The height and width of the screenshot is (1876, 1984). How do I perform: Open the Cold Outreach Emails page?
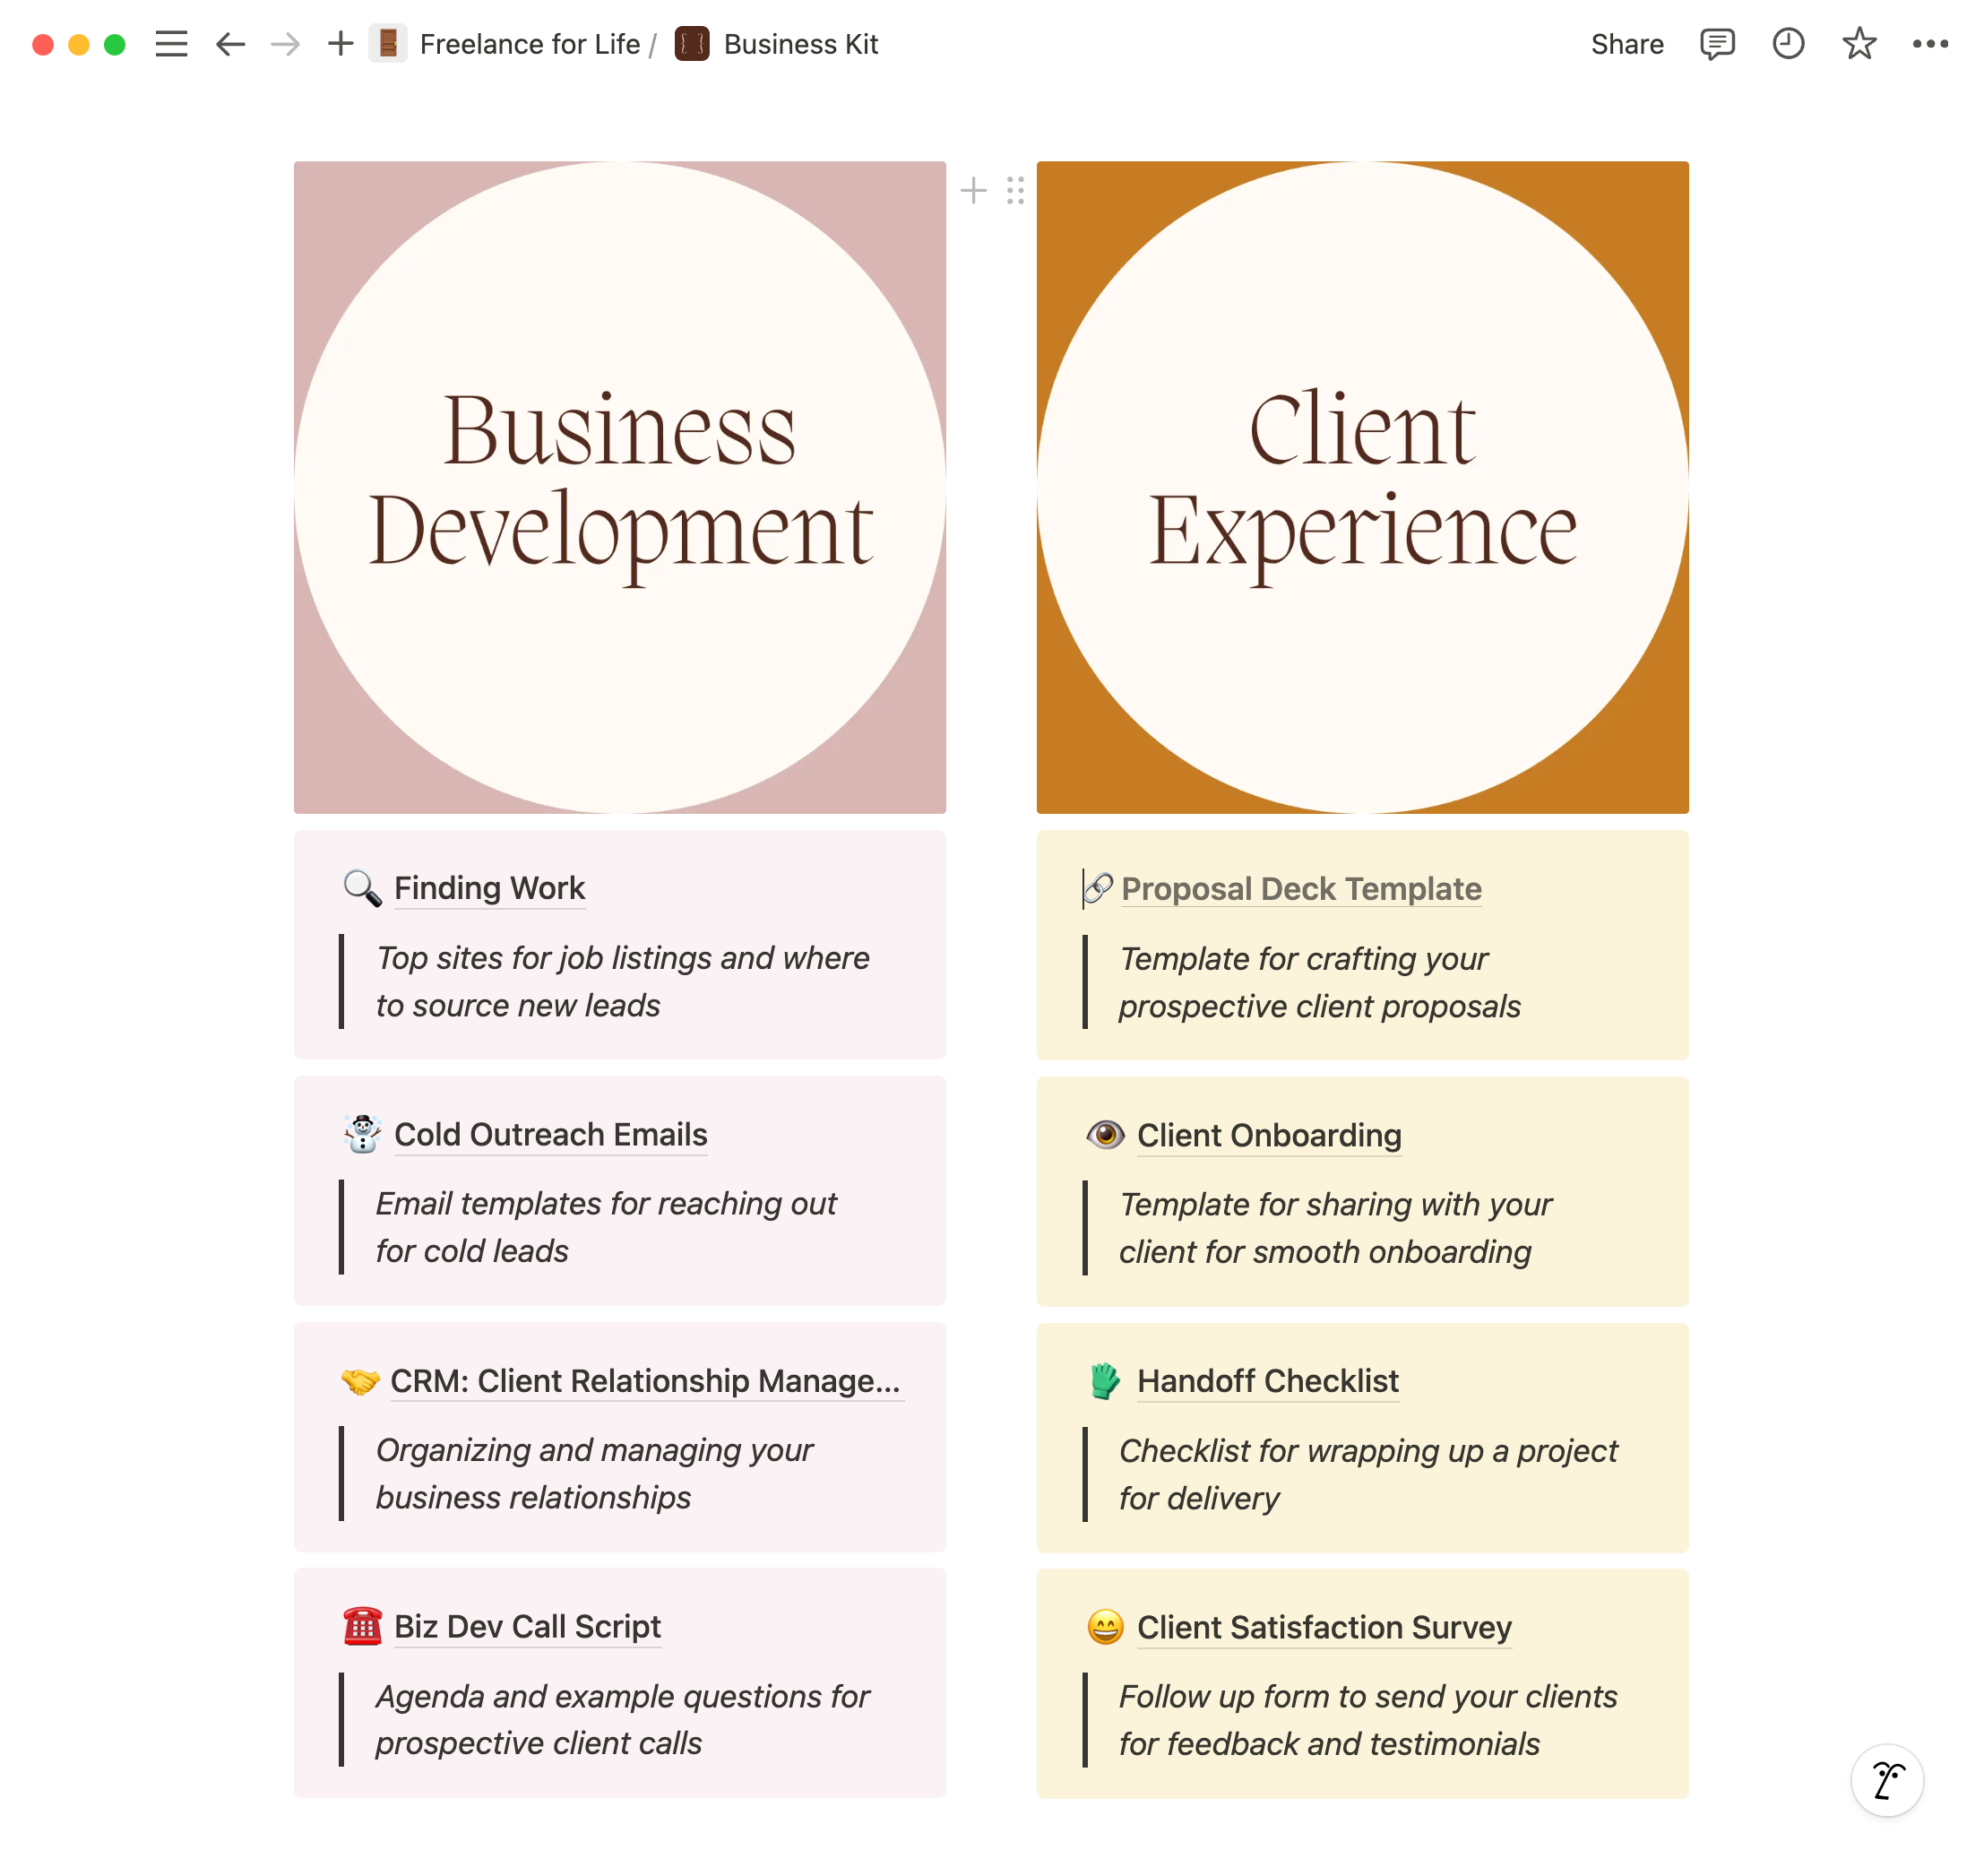coord(550,1134)
